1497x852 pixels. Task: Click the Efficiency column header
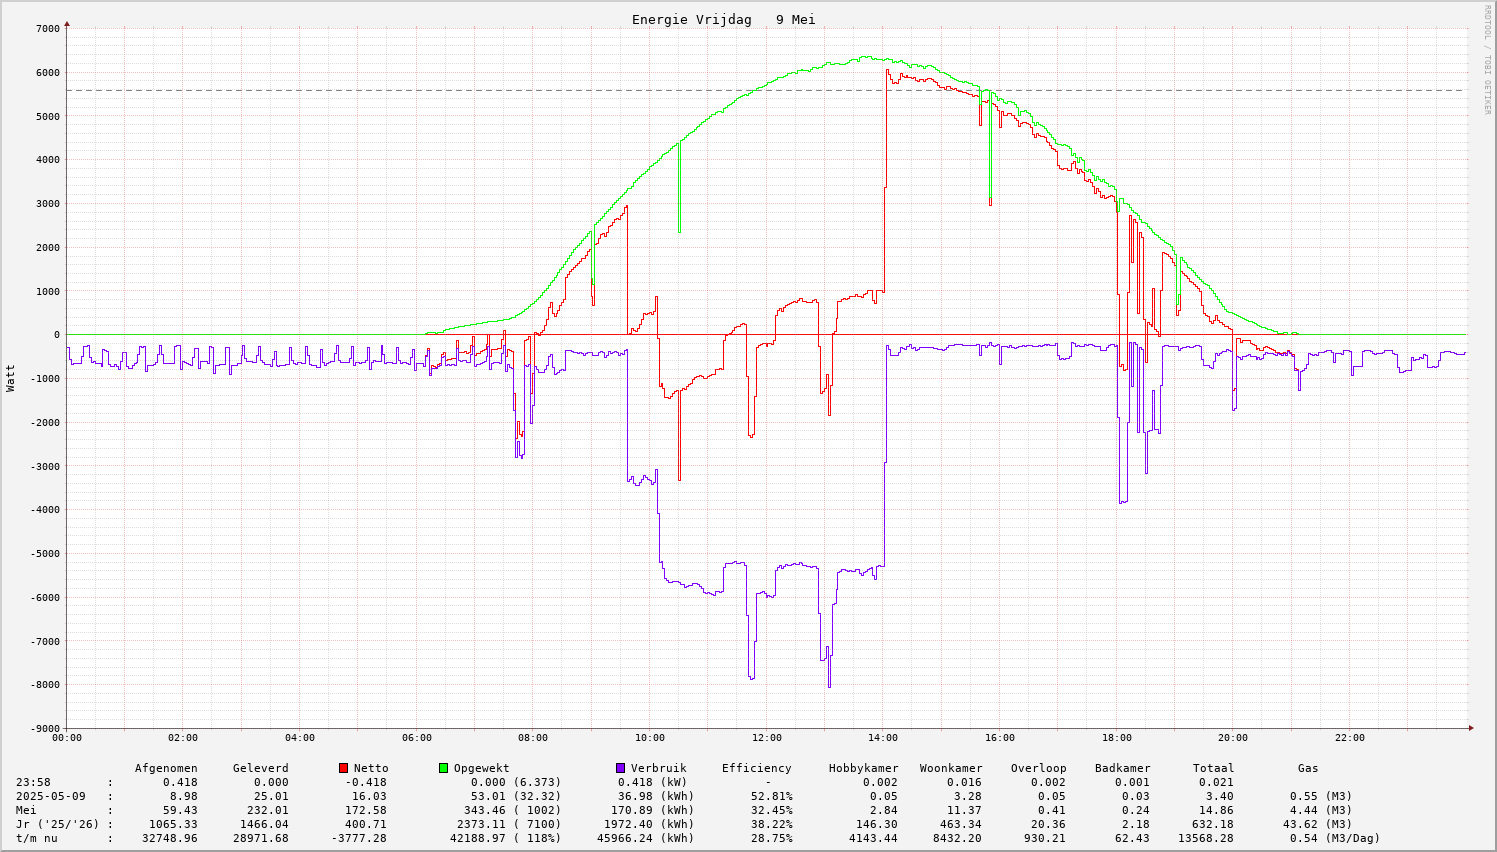756,768
